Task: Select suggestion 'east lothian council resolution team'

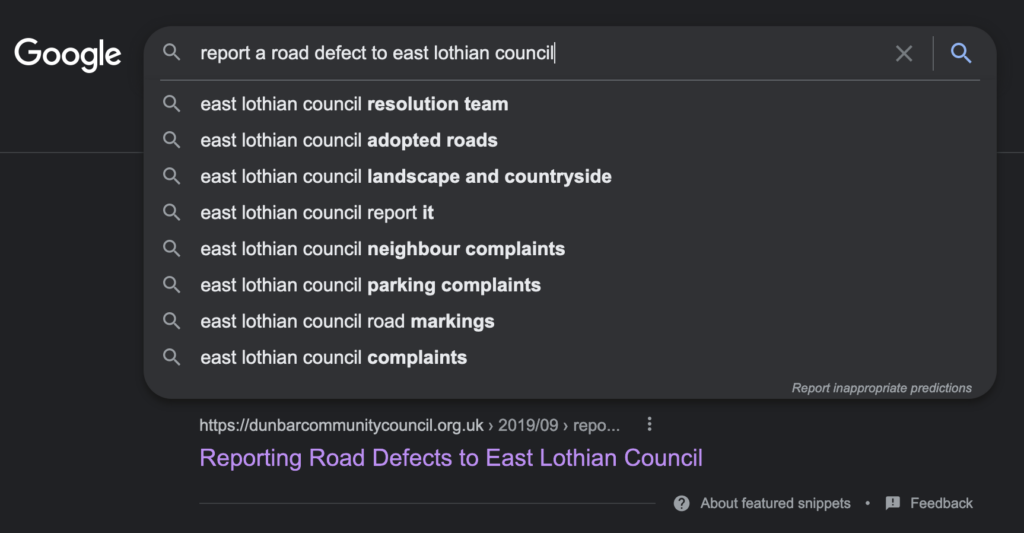Action: (x=354, y=104)
